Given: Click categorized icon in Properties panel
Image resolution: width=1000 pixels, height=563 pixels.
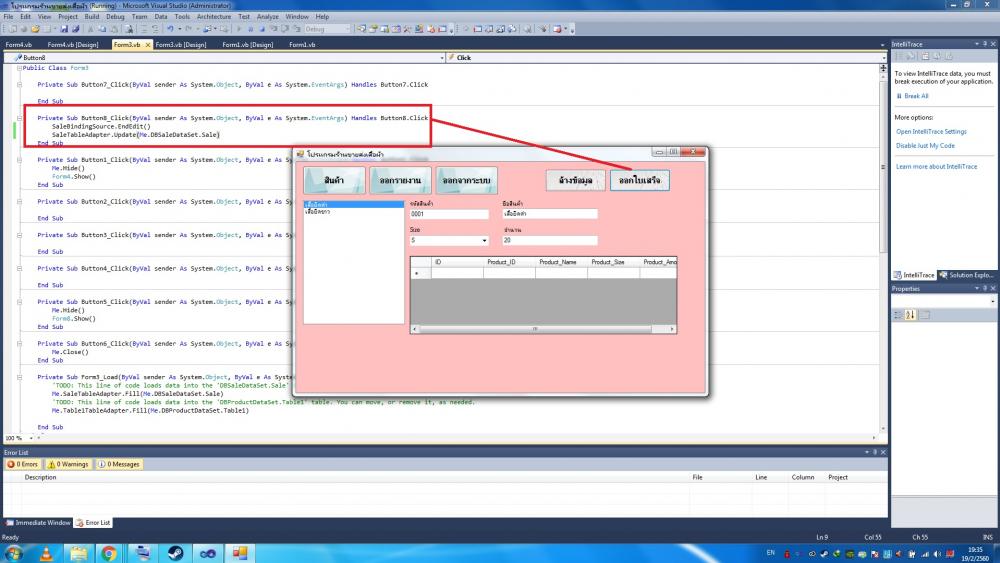Looking at the screenshot, I should (898, 314).
